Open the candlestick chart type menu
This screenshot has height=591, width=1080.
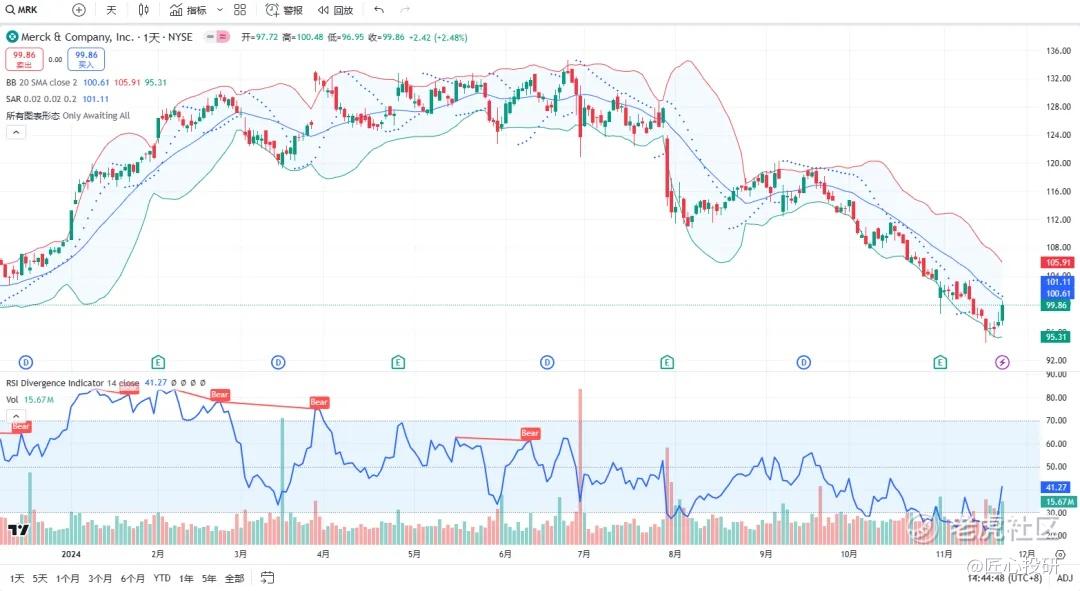click(x=143, y=10)
